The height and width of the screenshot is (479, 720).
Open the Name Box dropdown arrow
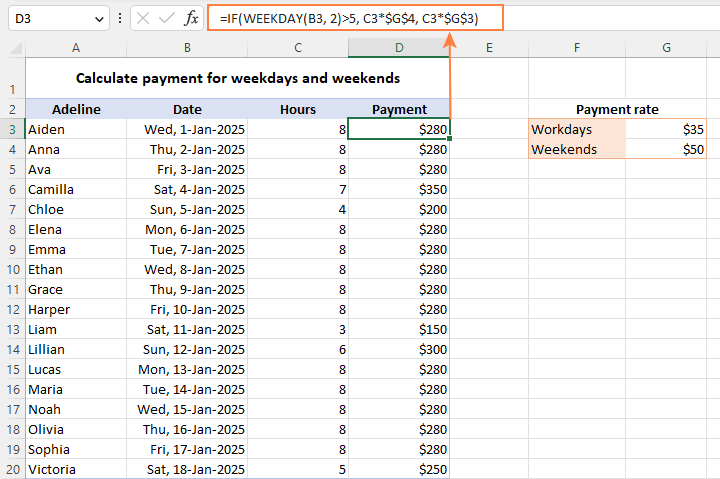(99, 19)
